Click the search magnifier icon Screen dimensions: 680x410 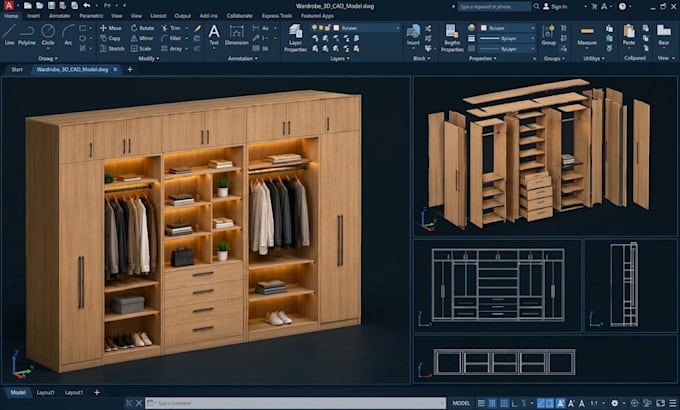pyautogui.click(x=536, y=6)
